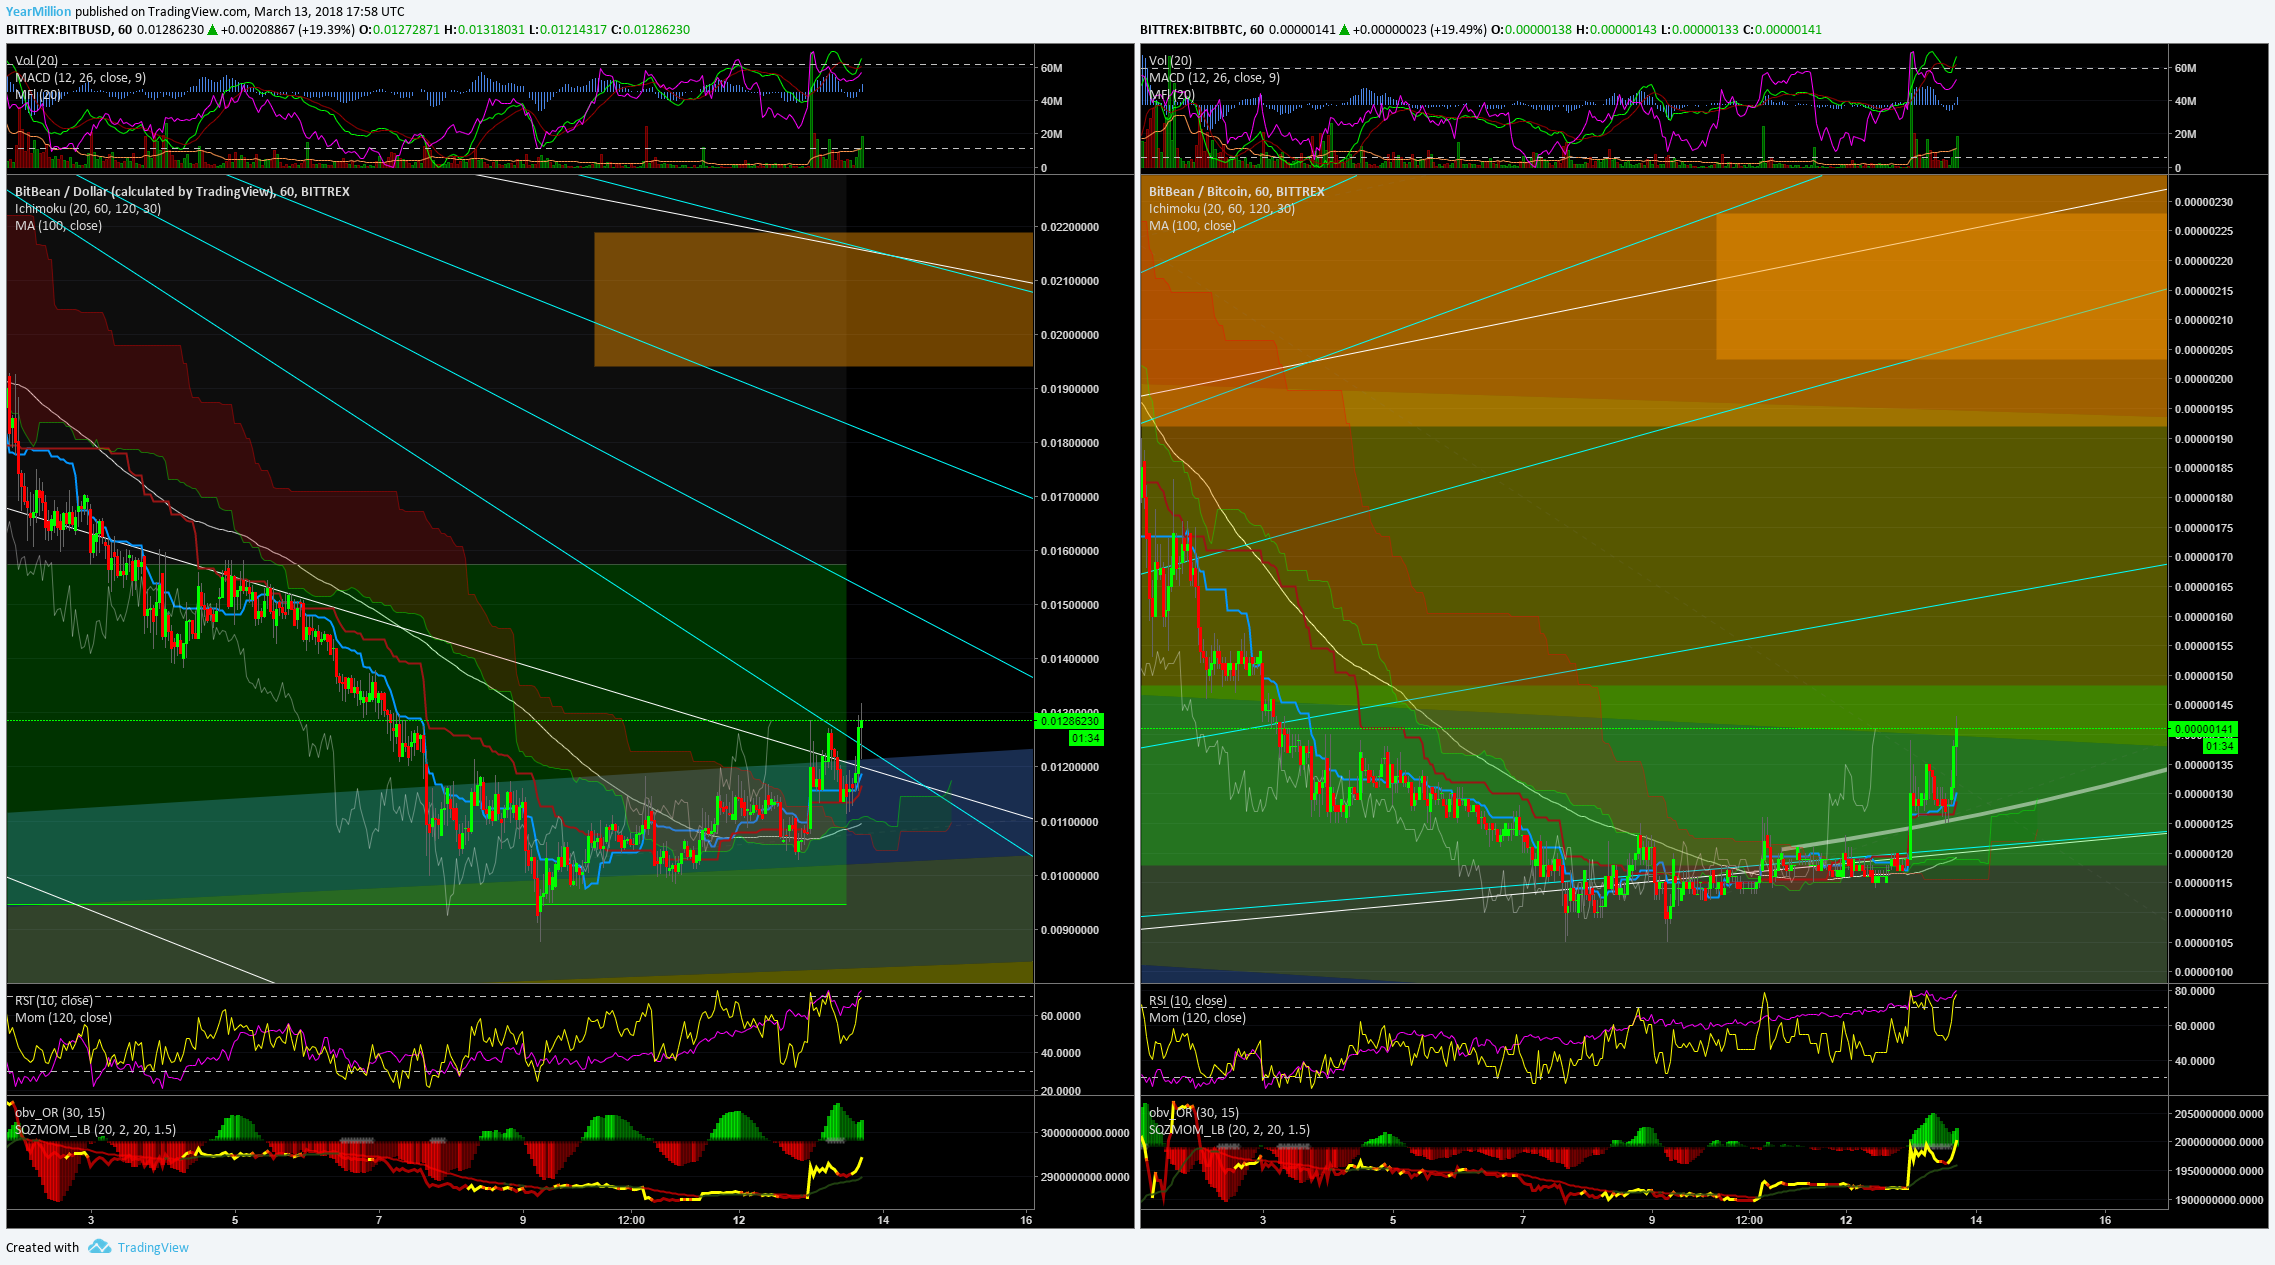Select MFI (20) legend in BITBBTC chart
The height and width of the screenshot is (1265, 2275).
pyautogui.click(x=1171, y=95)
